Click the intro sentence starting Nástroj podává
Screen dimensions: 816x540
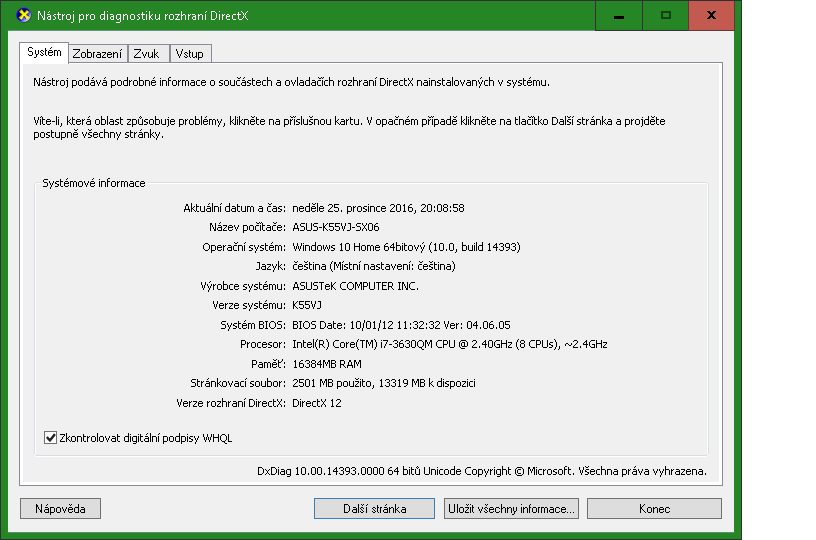[291, 82]
